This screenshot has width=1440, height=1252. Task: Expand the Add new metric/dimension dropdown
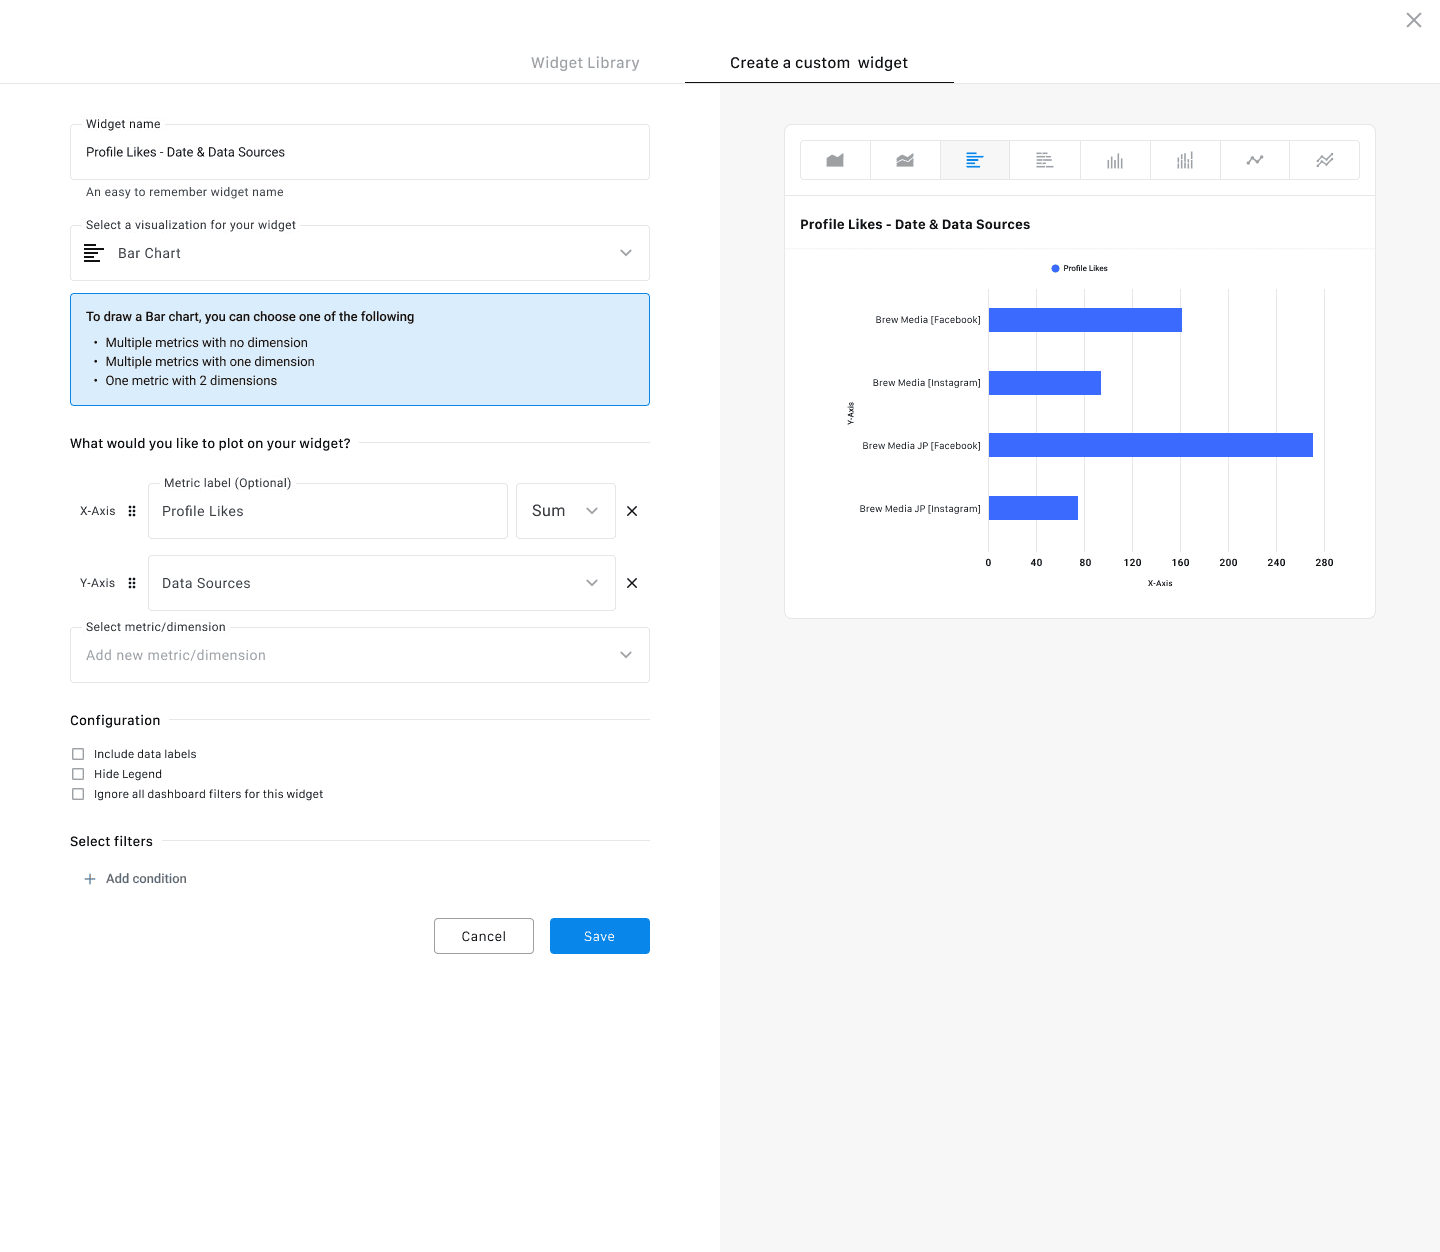click(360, 655)
